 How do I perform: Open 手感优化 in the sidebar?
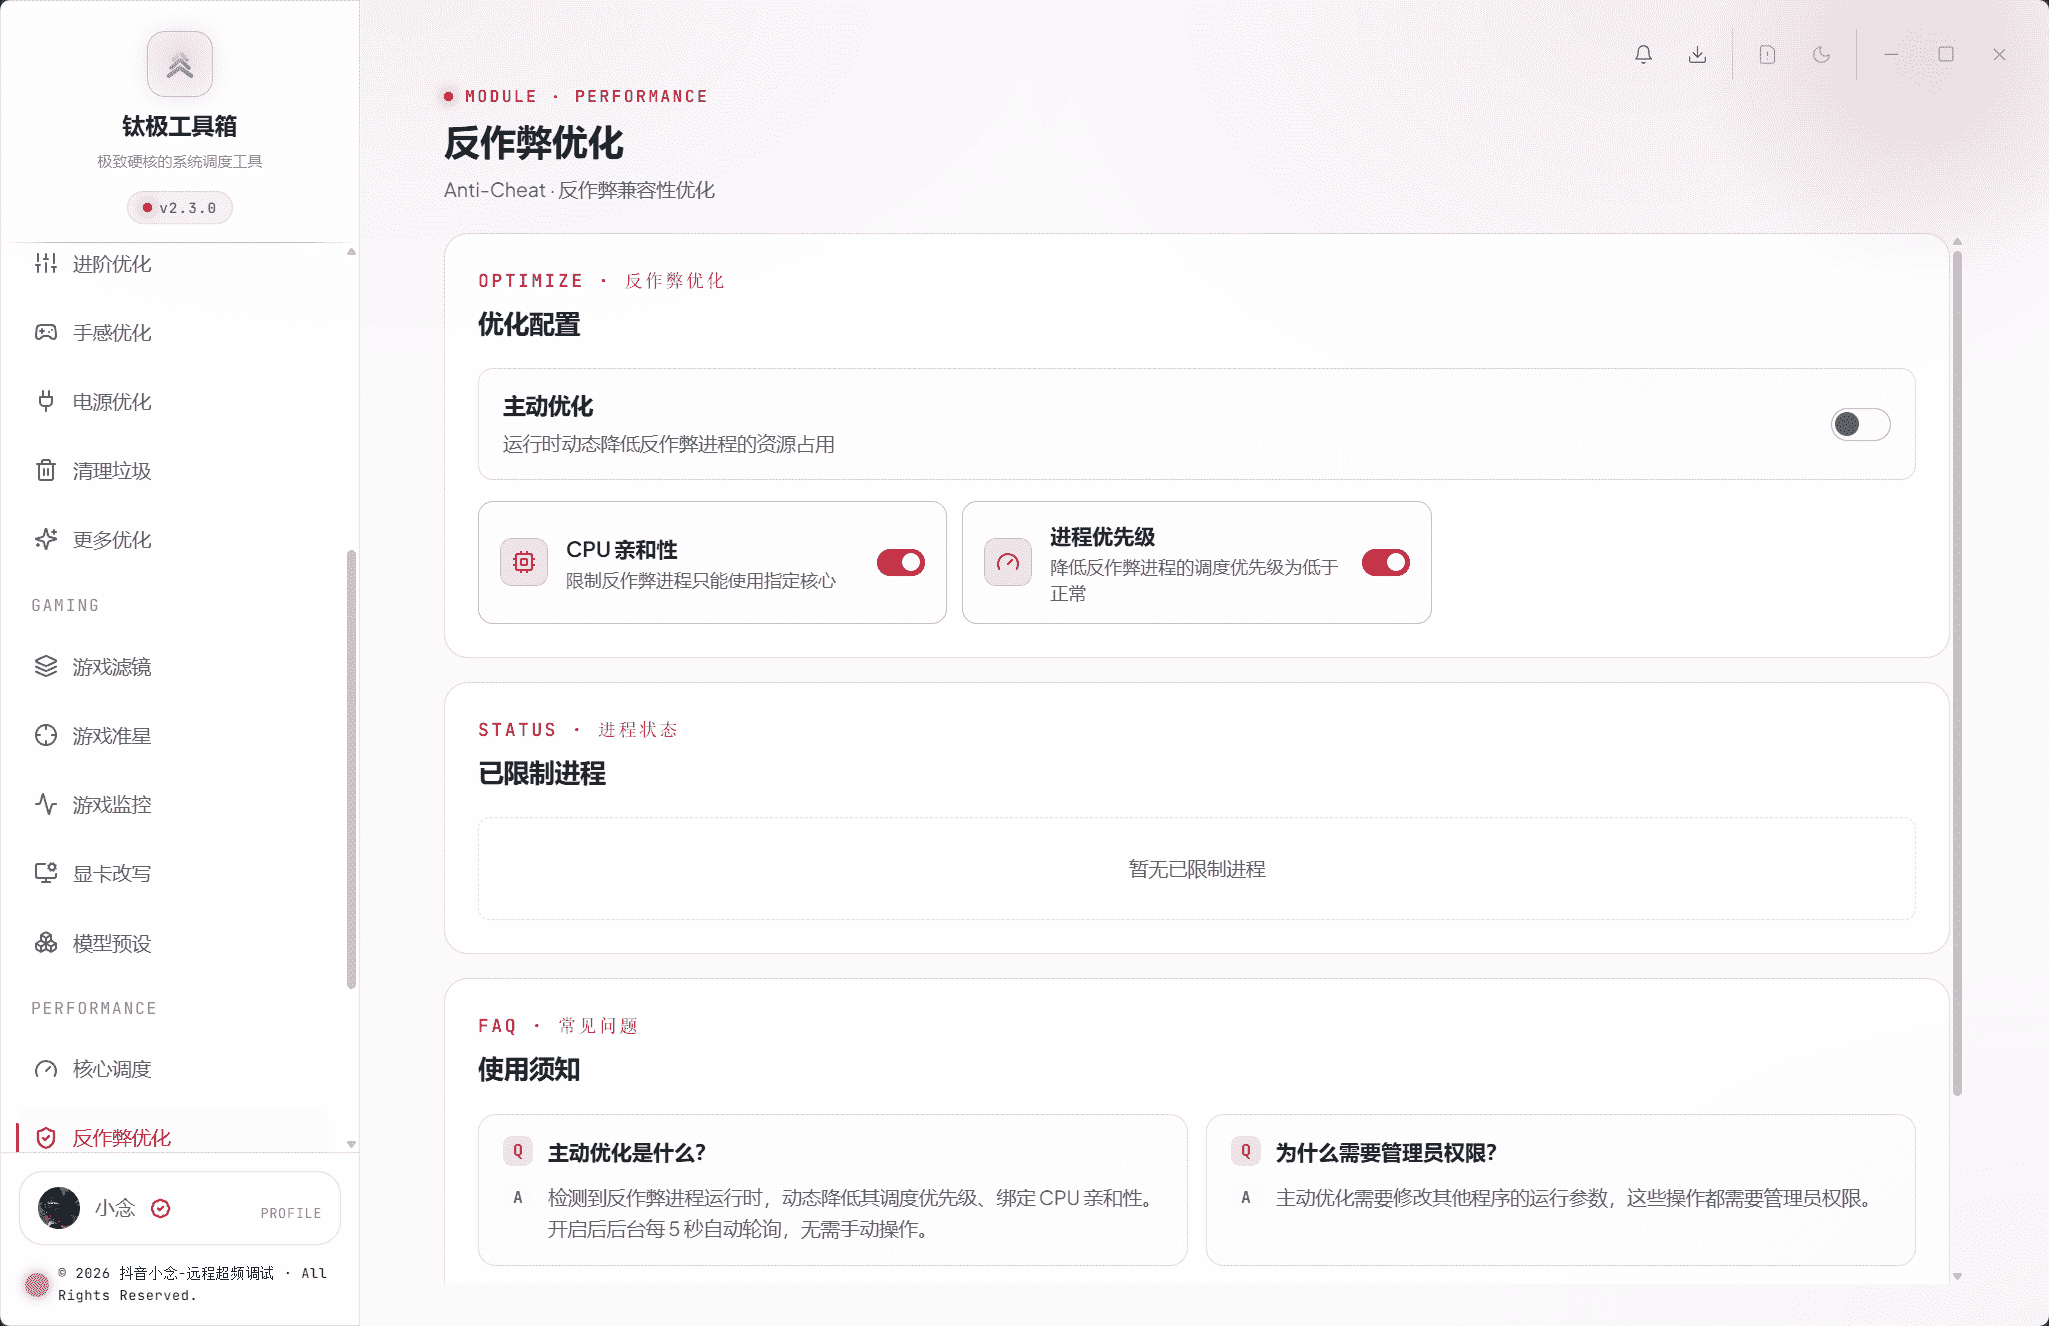[172, 333]
